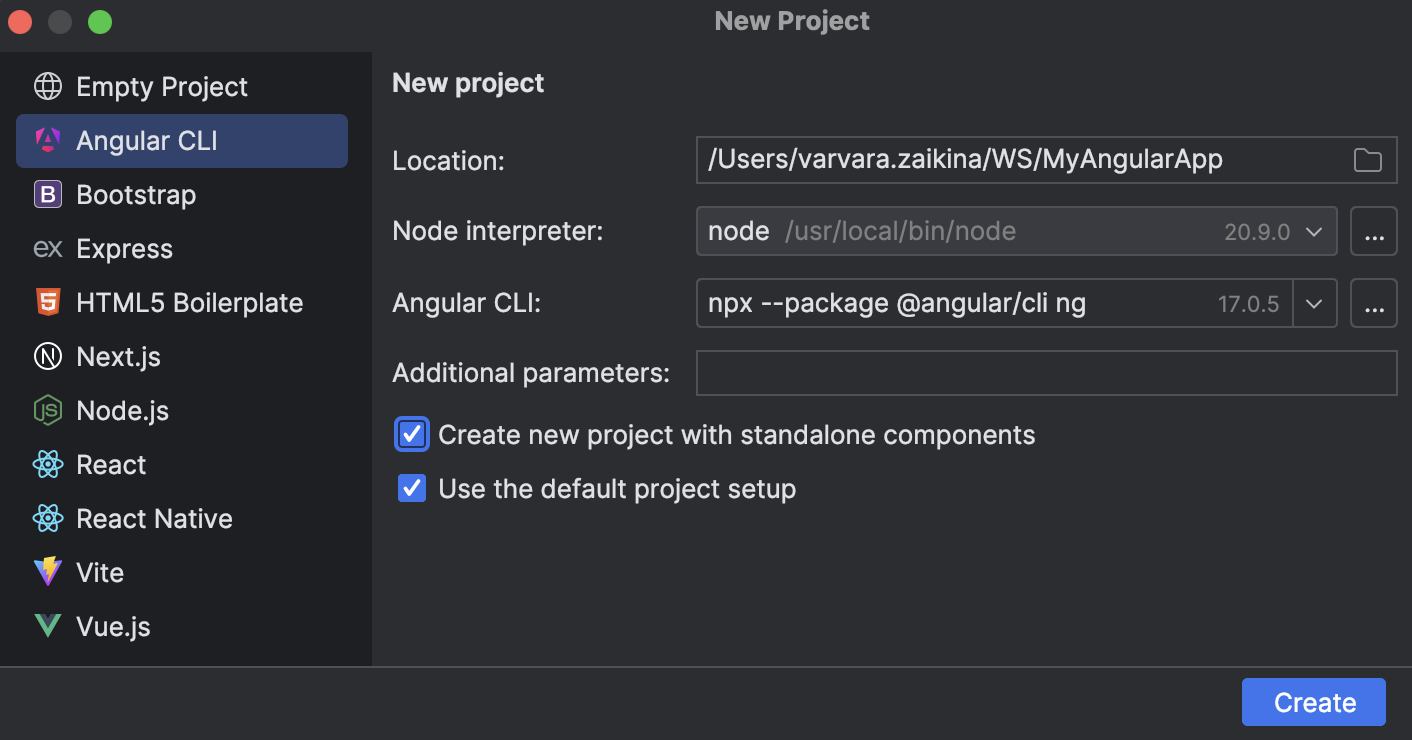This screenshot has height=740, width=1412.
Task: Click the Node.js hexagon icon
Action: point(48,411)
